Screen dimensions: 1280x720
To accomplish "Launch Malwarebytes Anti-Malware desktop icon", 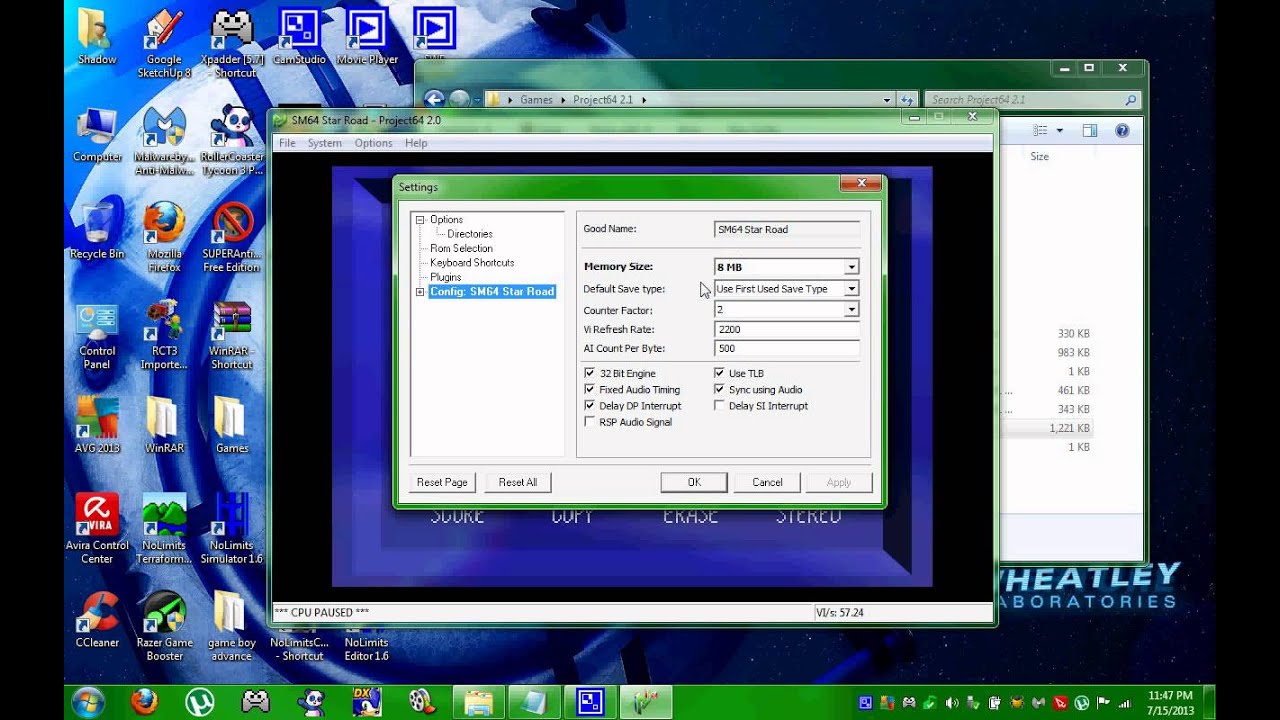I will [x=164, y=141].
